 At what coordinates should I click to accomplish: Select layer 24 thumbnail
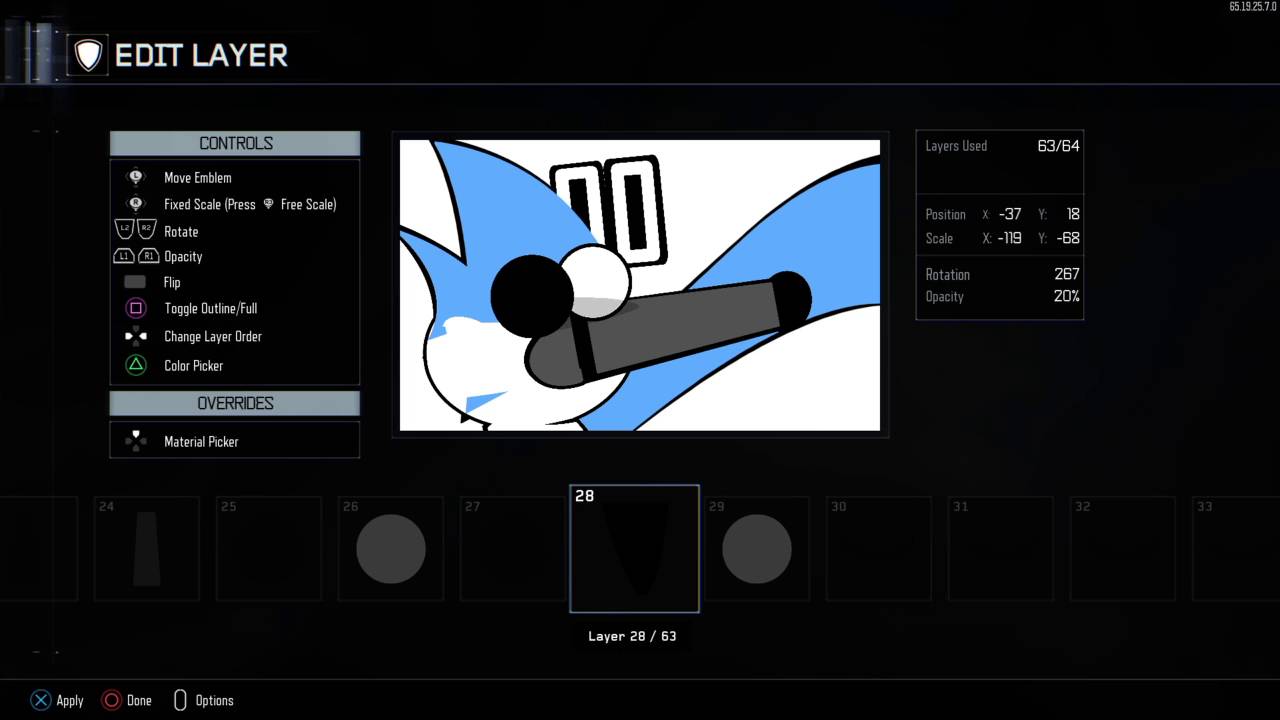pyautogui.click(x=147, y=548)
